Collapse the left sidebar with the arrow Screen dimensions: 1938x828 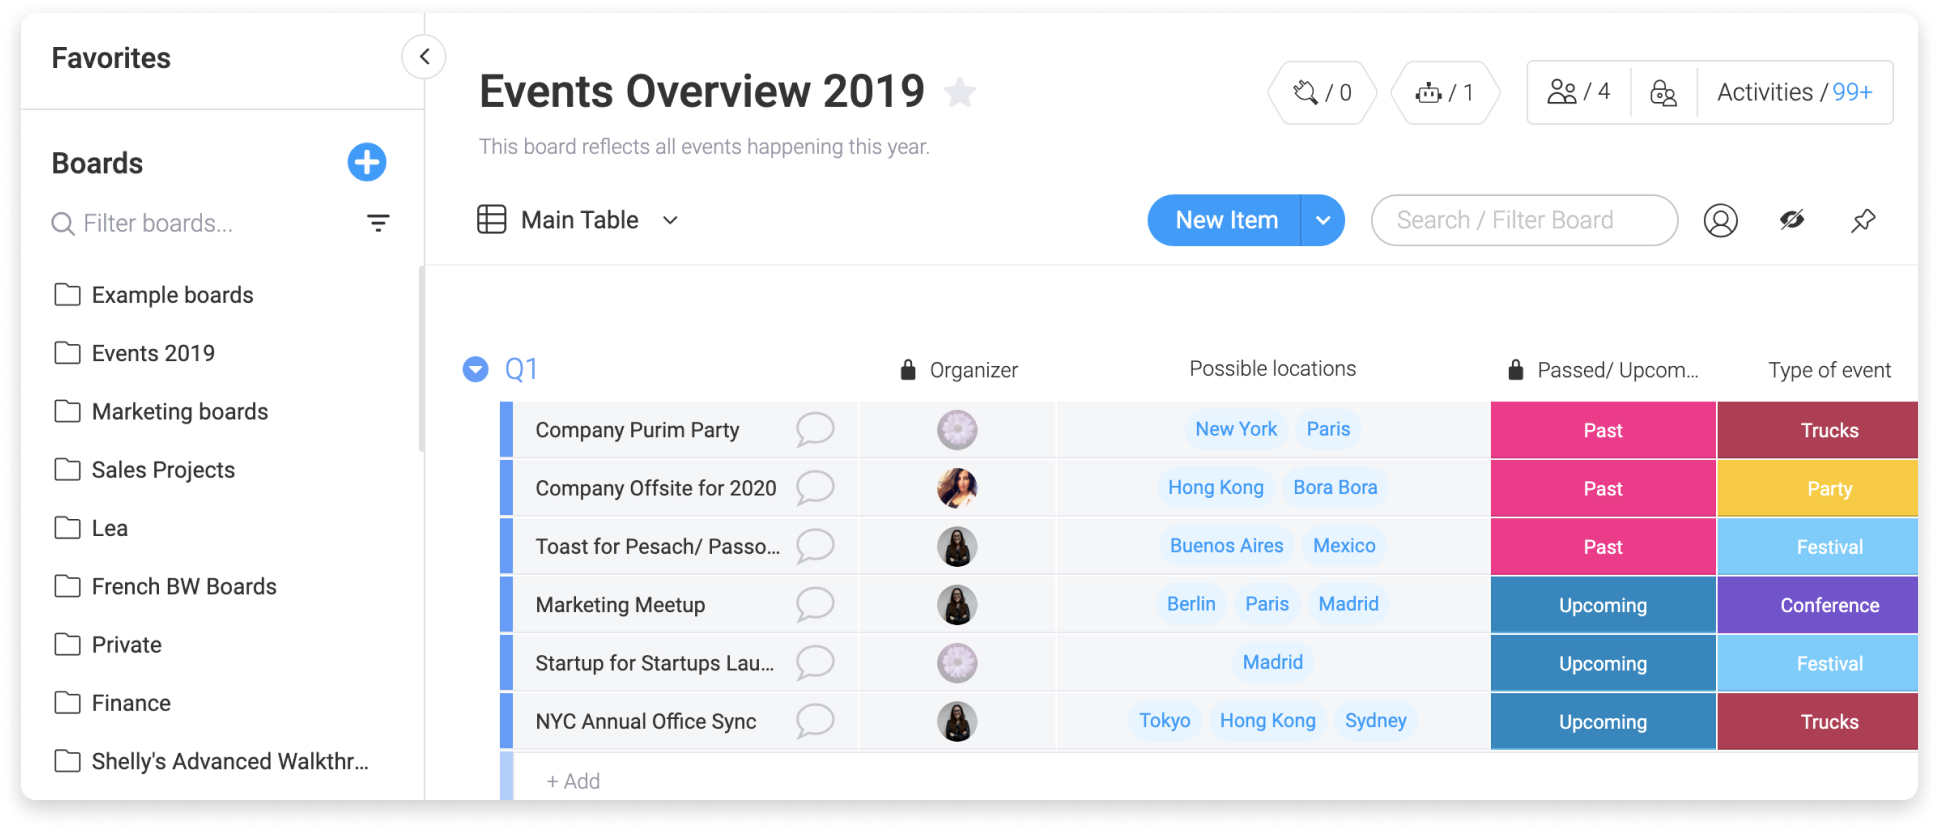424,57
